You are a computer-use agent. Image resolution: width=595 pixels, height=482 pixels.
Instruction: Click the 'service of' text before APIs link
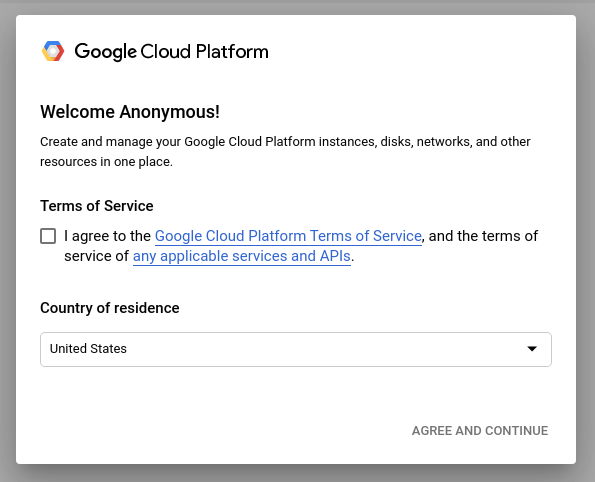(96, 256)
